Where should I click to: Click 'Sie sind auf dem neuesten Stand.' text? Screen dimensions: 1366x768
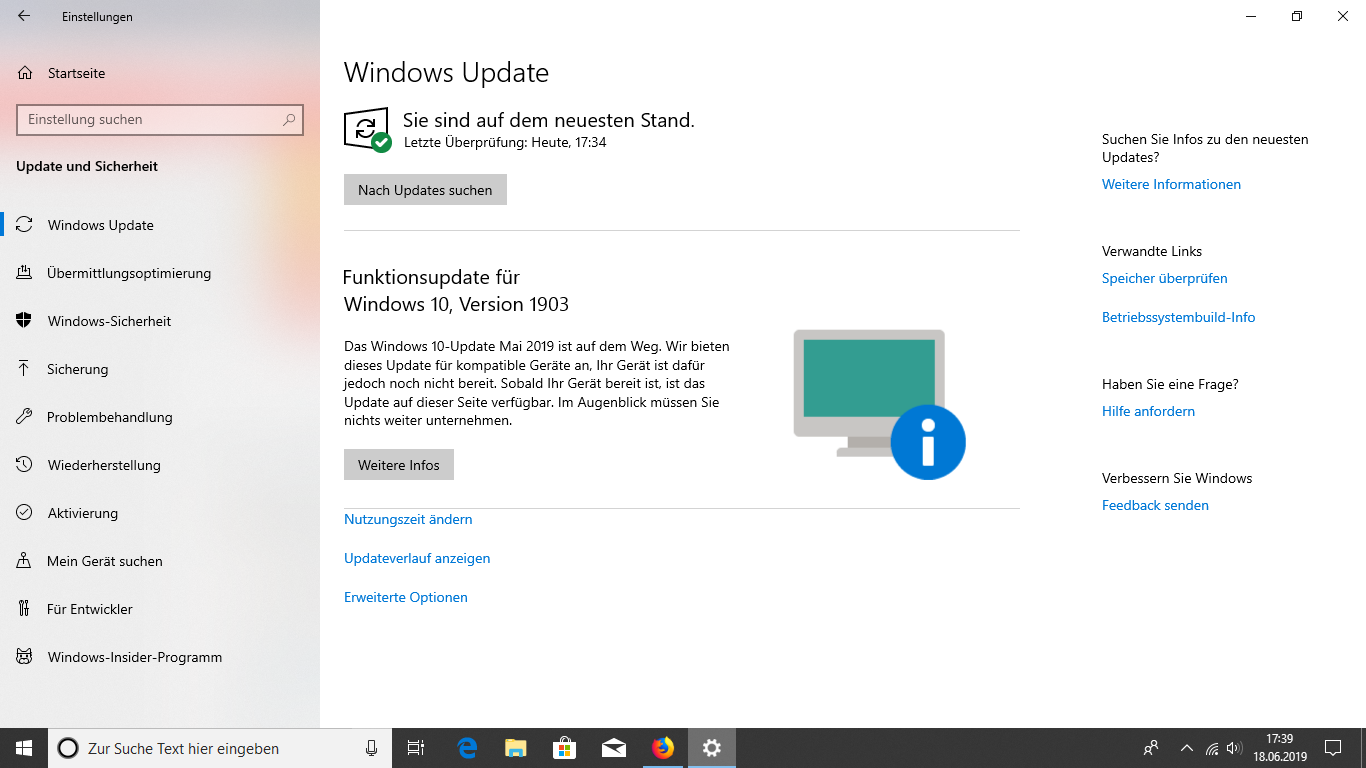point(548,120)
